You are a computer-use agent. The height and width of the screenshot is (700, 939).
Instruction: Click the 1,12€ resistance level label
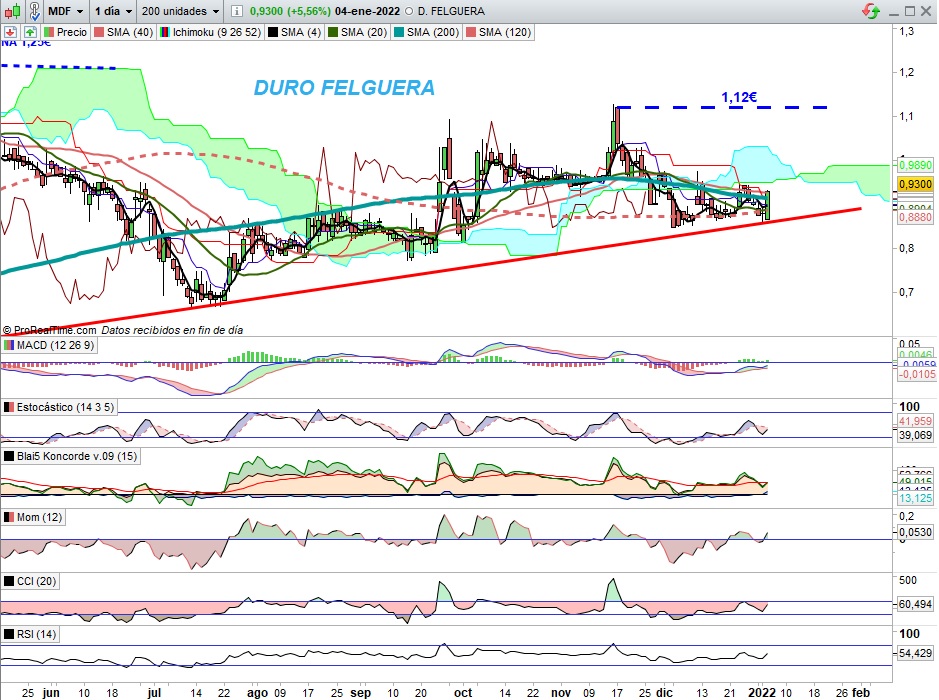(739, 97)
